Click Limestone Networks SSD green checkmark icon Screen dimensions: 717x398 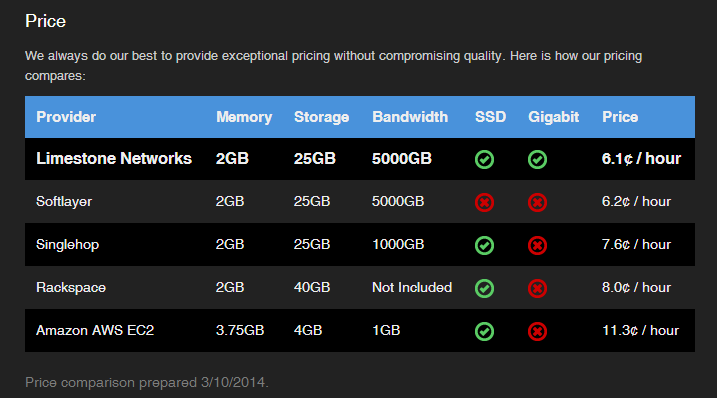click(x=484, y=160)
